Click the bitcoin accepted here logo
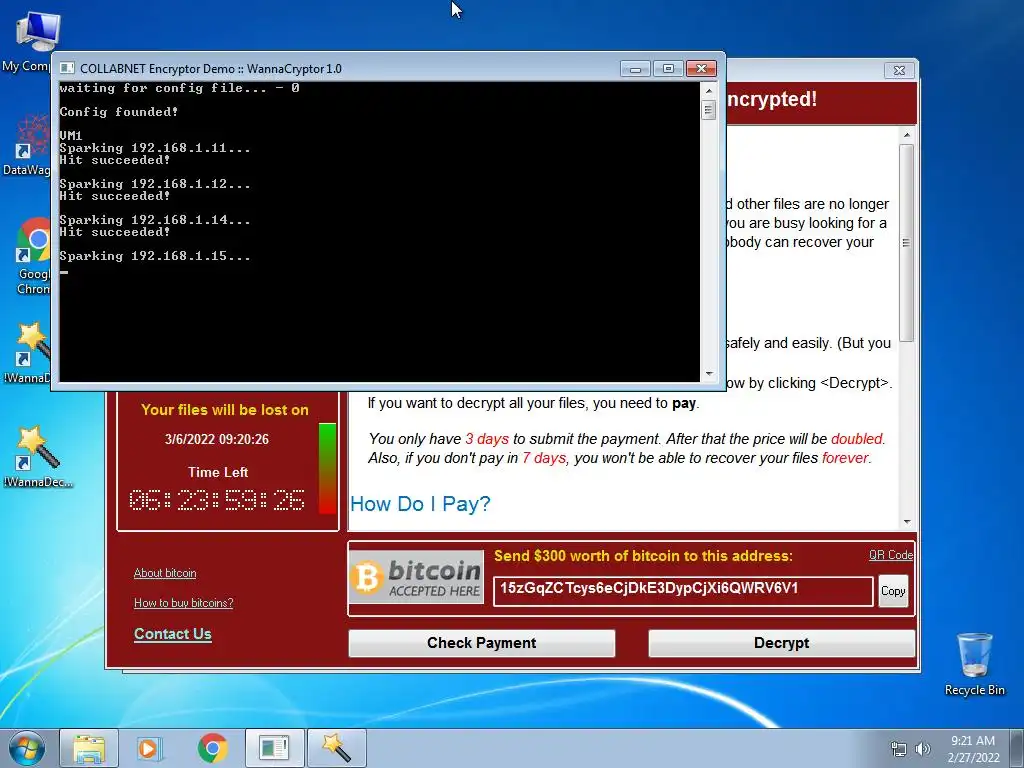 point(417,577)
